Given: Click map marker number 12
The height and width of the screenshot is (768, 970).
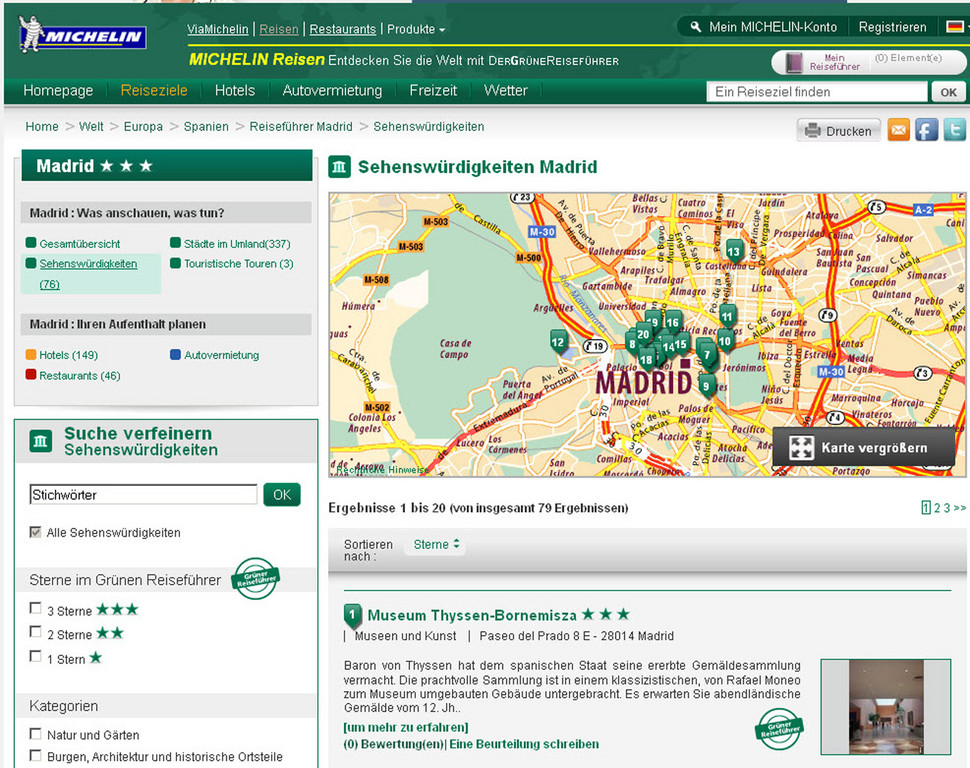Looking at the screenshot, I should coord(558,342).
